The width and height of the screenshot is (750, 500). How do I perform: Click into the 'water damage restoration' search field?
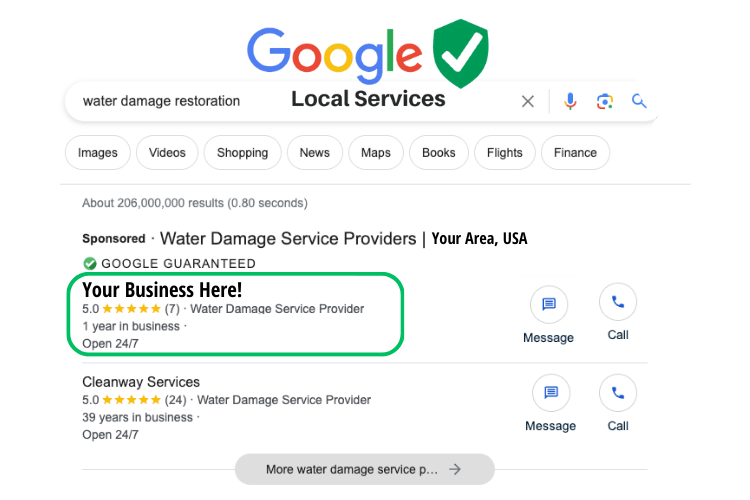287,101
